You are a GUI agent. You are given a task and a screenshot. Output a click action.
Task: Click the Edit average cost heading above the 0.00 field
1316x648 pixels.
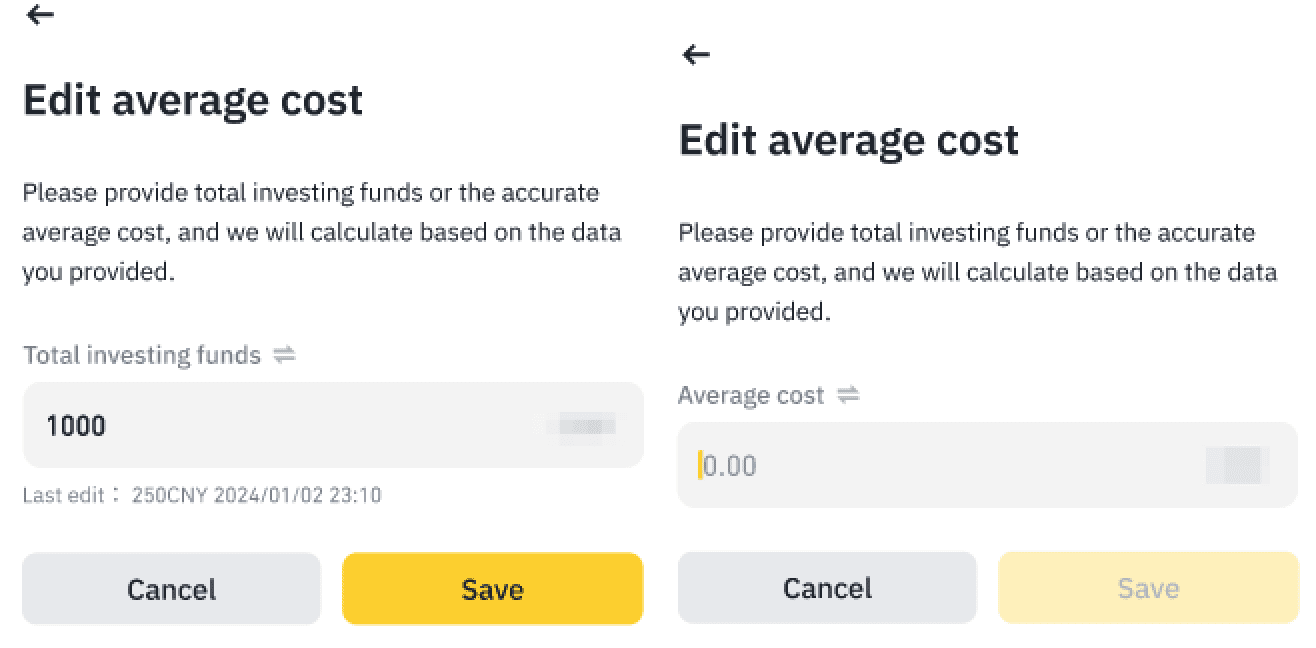pyautogui.click(x=848, y=140)
